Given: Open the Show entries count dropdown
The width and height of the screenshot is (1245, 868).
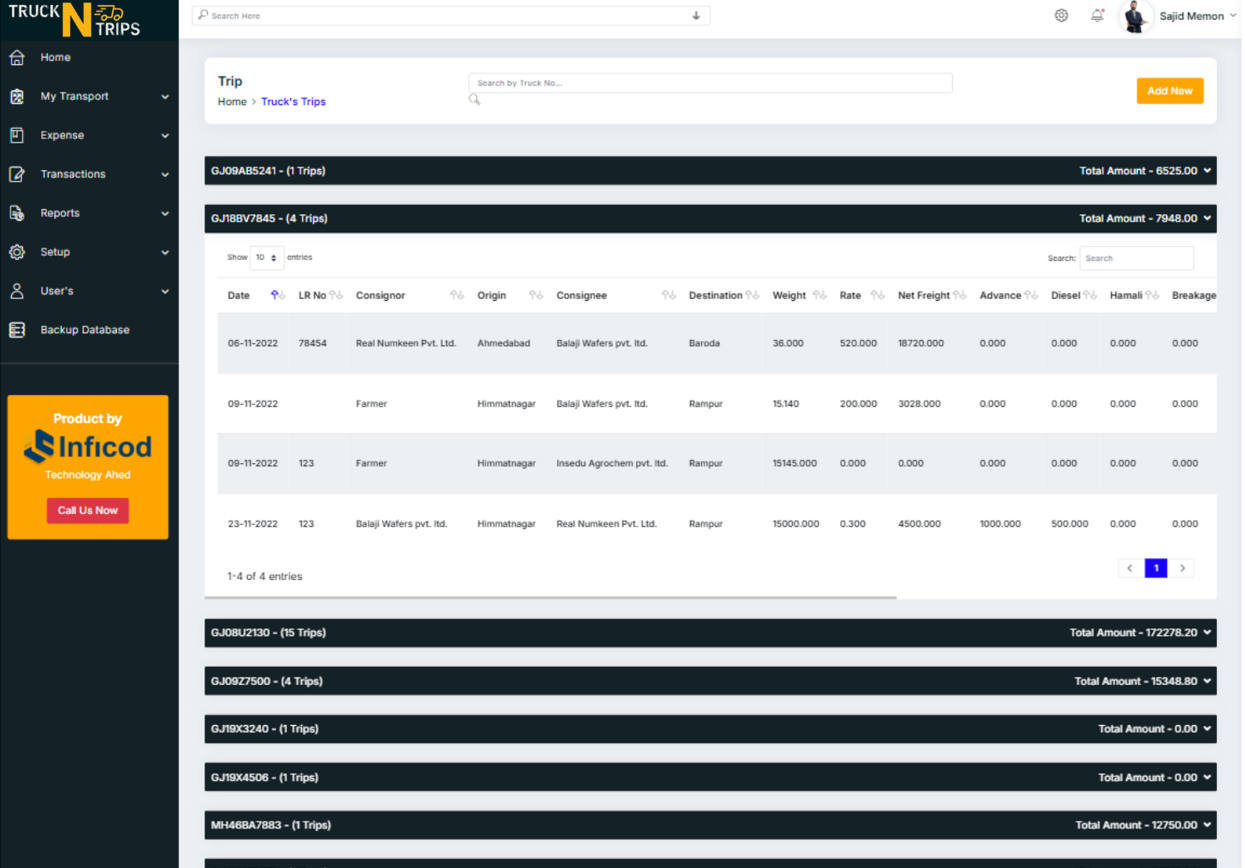Looking at the screenshot, I should pos(267,258).
